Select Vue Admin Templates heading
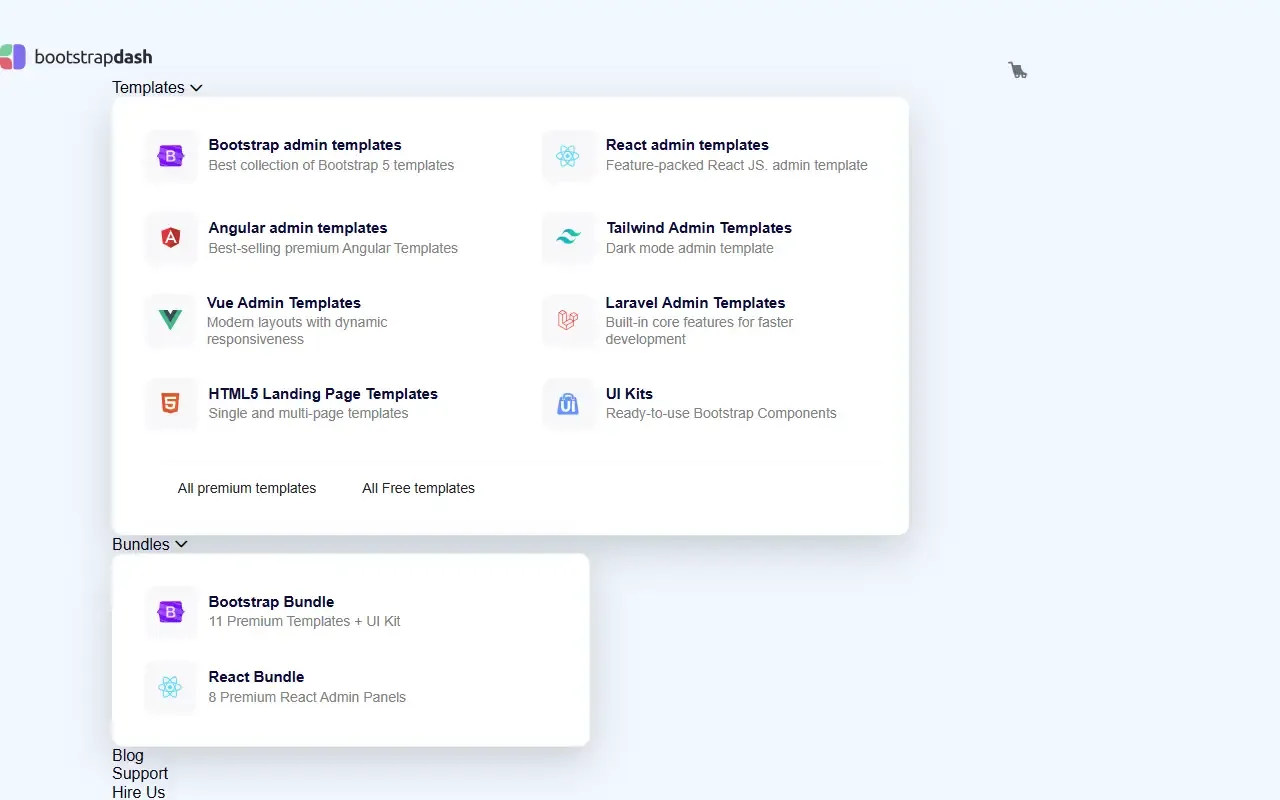This screenshot has width=1280, height=800. (284, 303)
